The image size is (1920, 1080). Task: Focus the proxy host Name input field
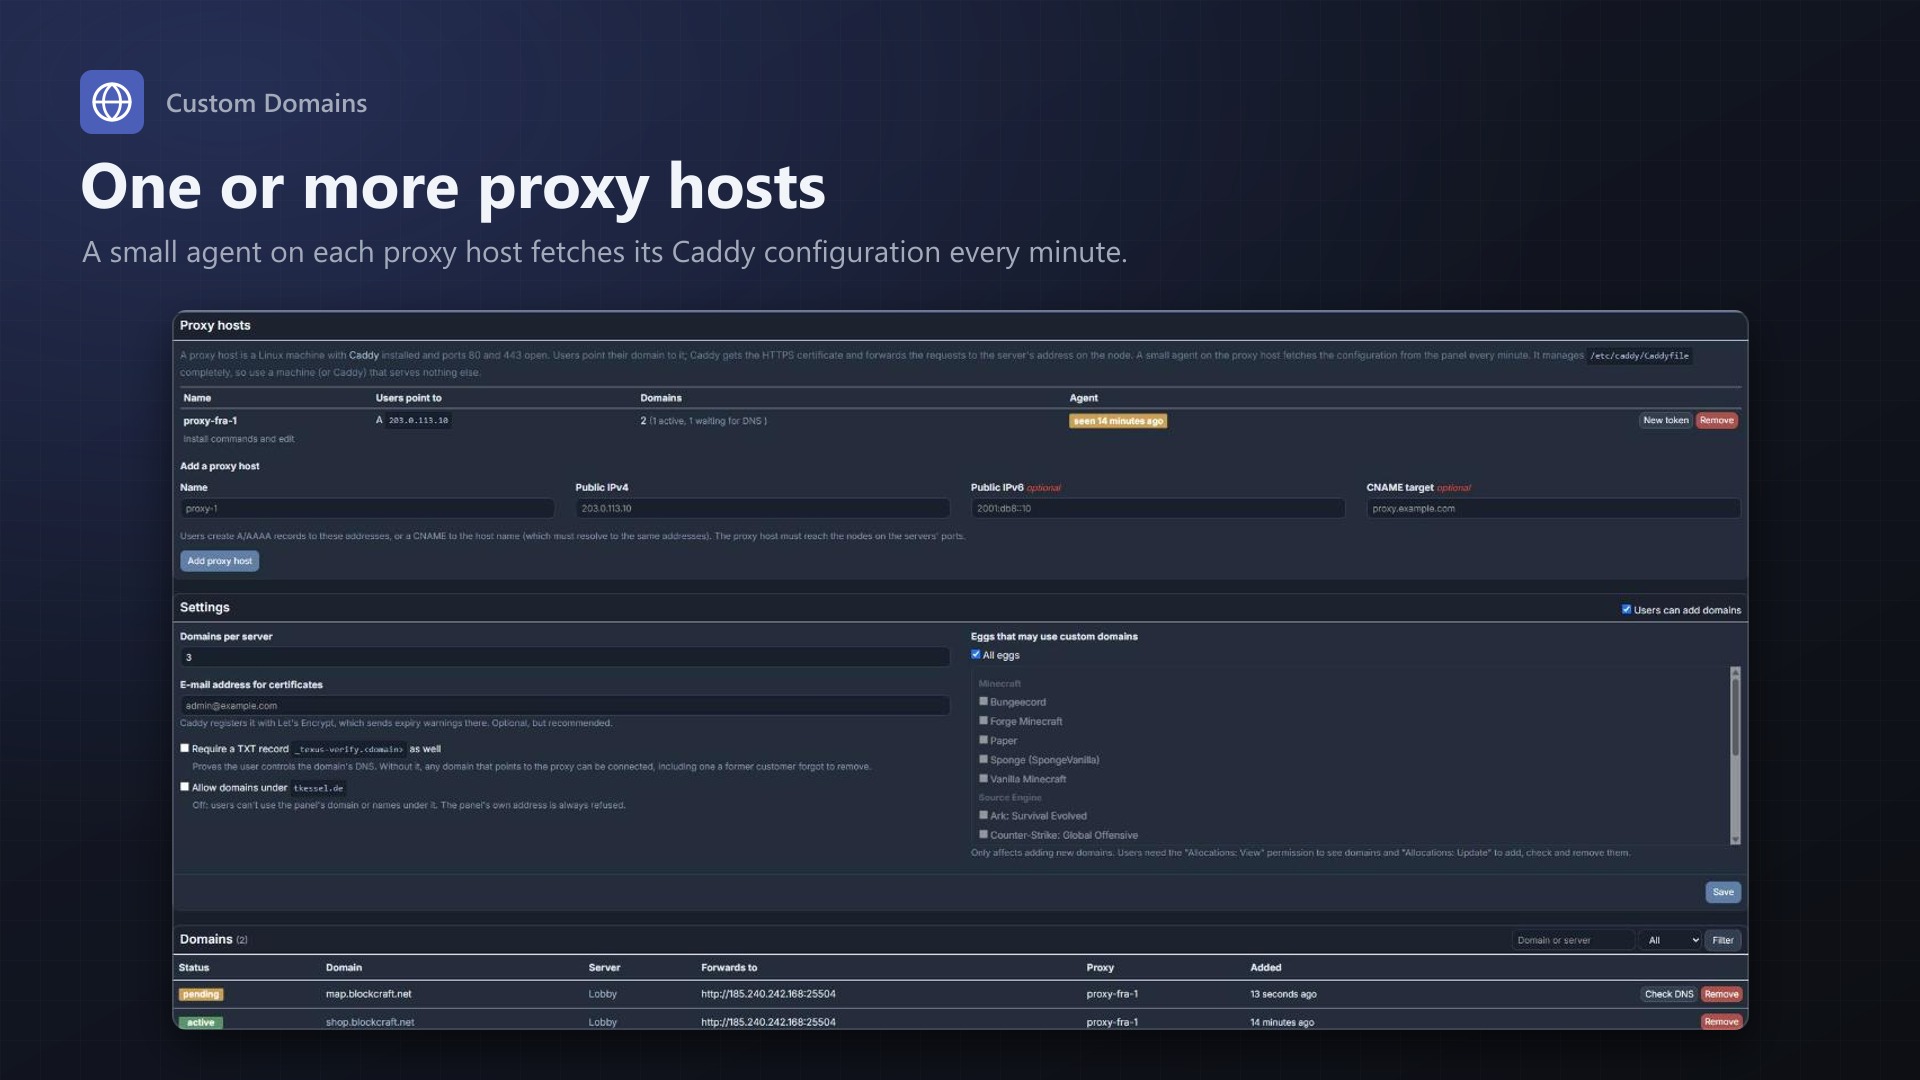(x=367, y=508)
